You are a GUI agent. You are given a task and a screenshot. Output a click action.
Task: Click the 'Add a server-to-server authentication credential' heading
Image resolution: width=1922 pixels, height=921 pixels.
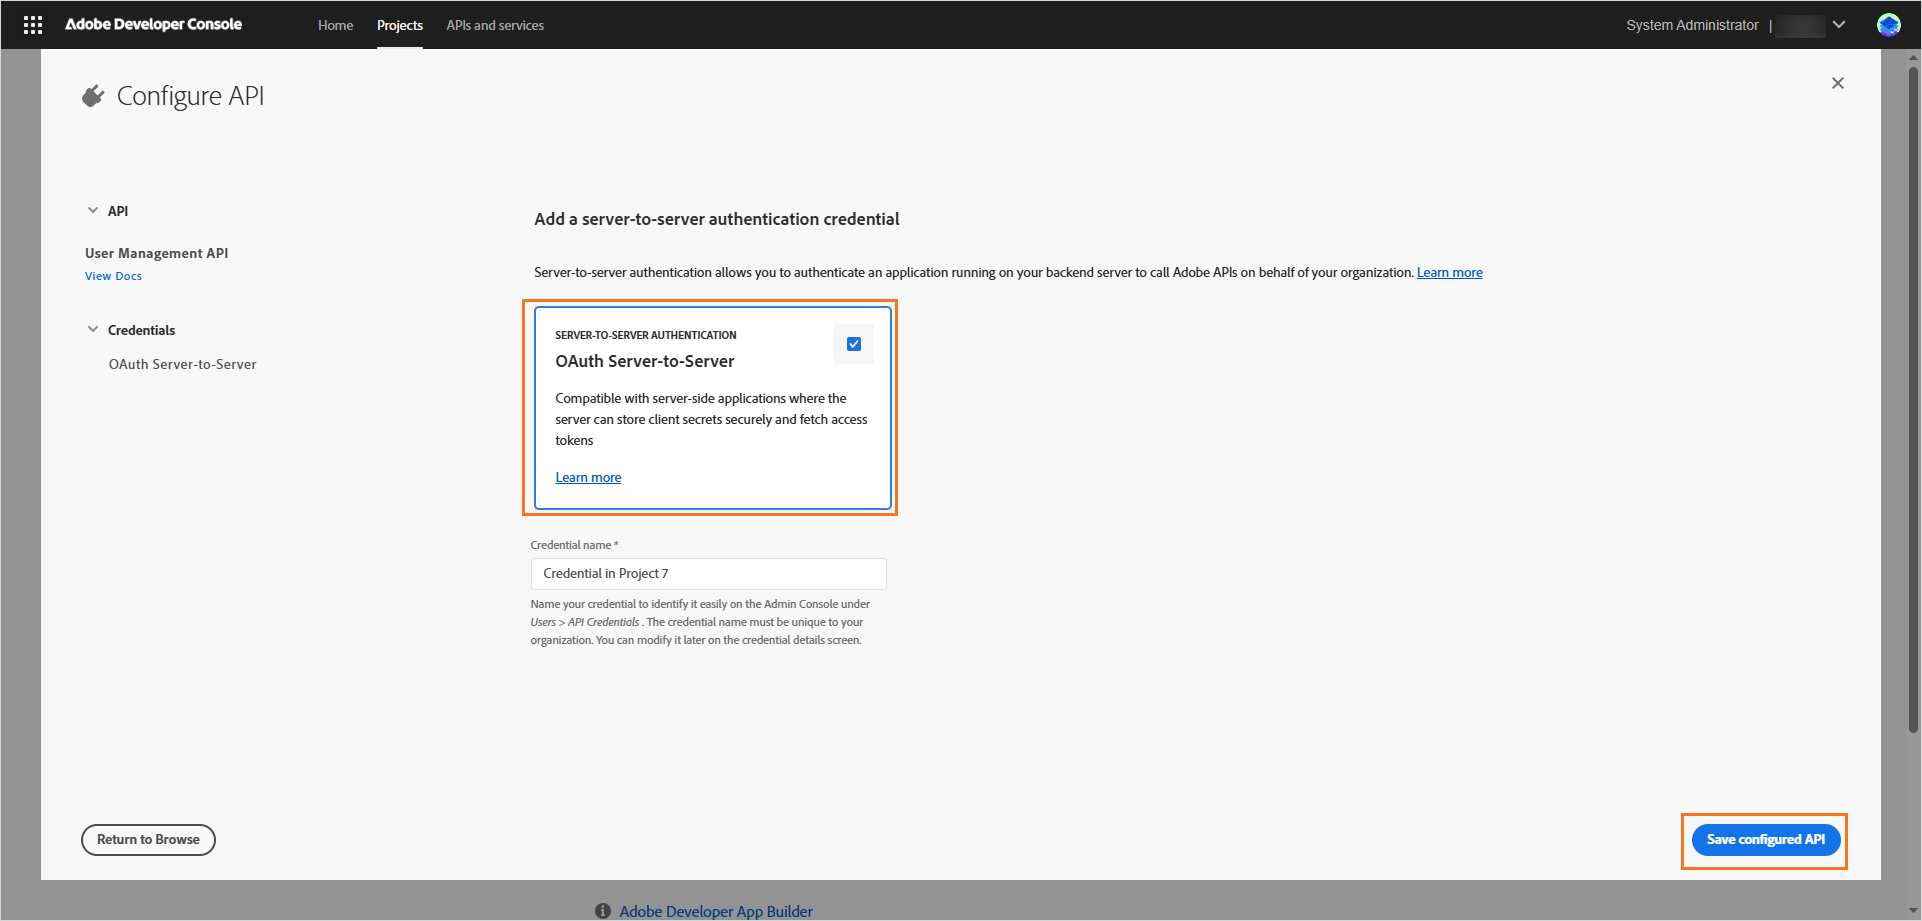pyautogui.click(x=716, y=219)
